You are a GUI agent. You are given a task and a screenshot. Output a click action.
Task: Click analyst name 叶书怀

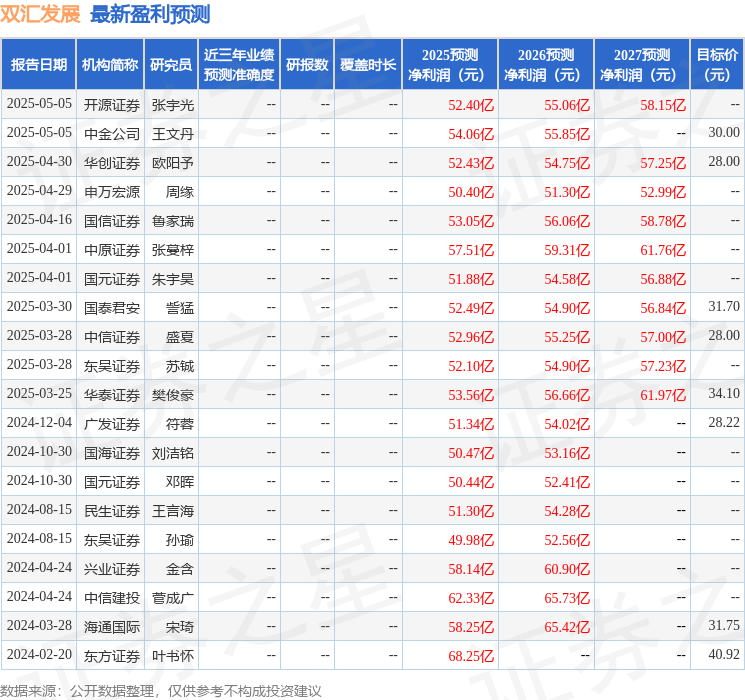pyautogui.click(x=172, y=656)
